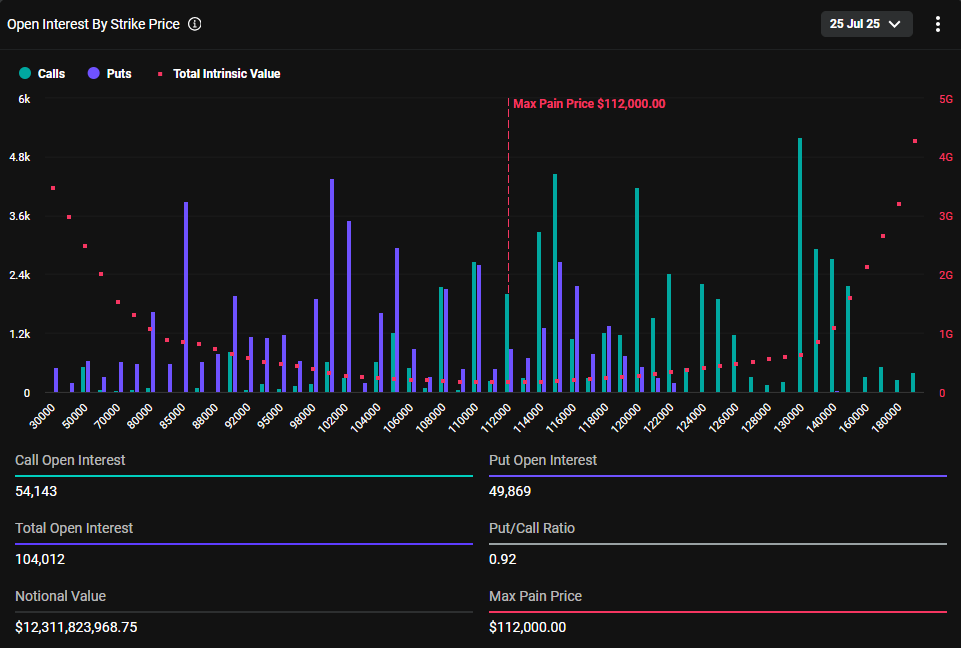Select the Put Open Interest value 49,869
961x648 pixels.
510,491
